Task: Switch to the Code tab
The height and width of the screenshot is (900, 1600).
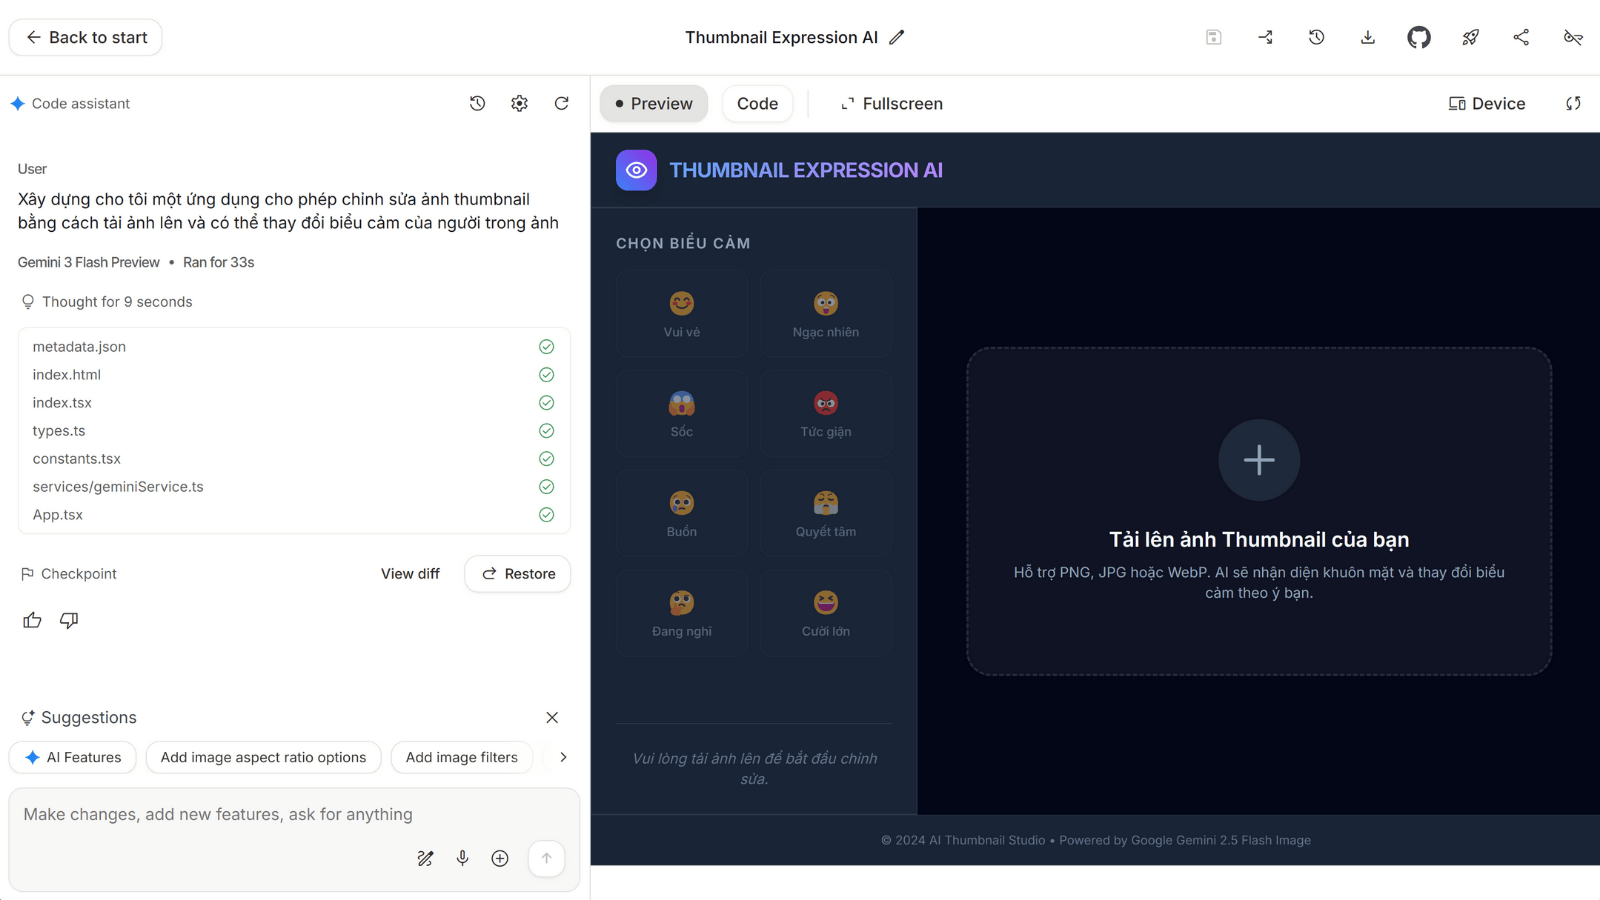Action: pos(757,103)
